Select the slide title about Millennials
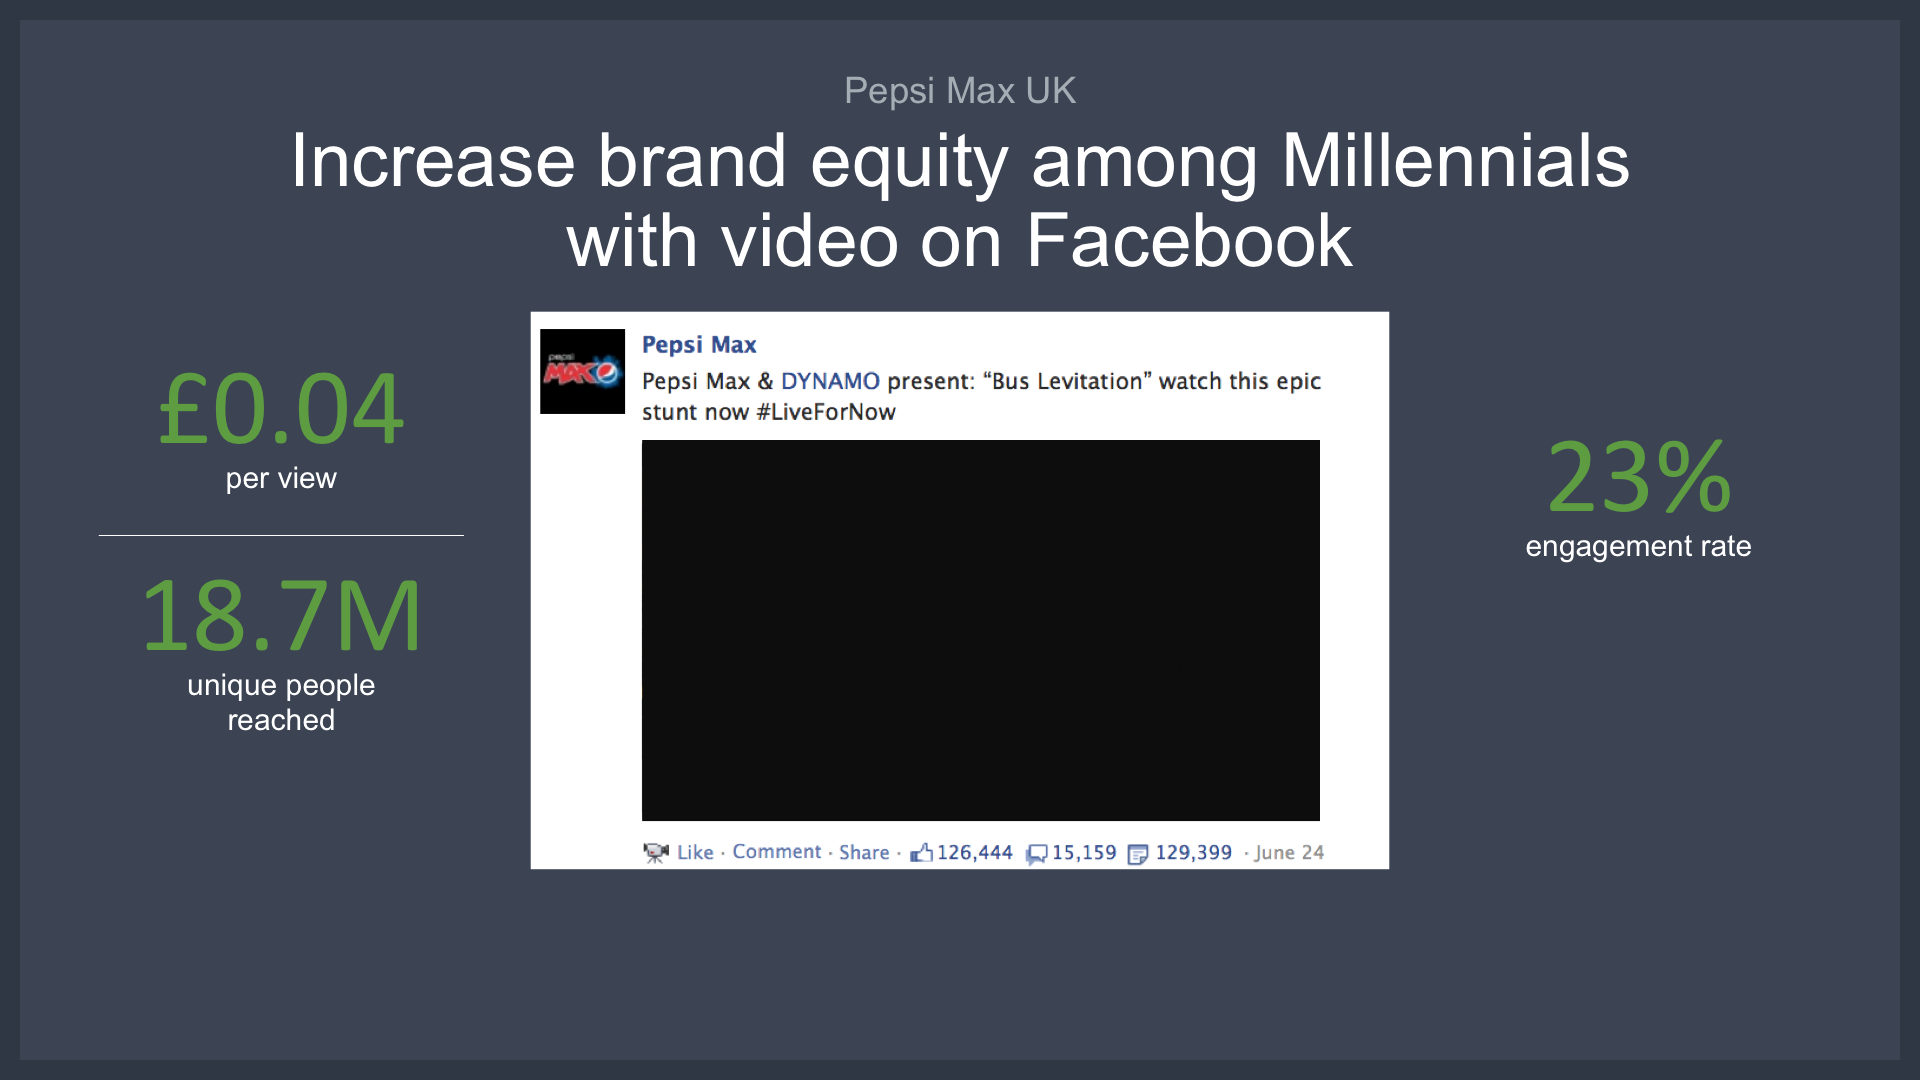 pyautogui.click(x=959, y=200)
